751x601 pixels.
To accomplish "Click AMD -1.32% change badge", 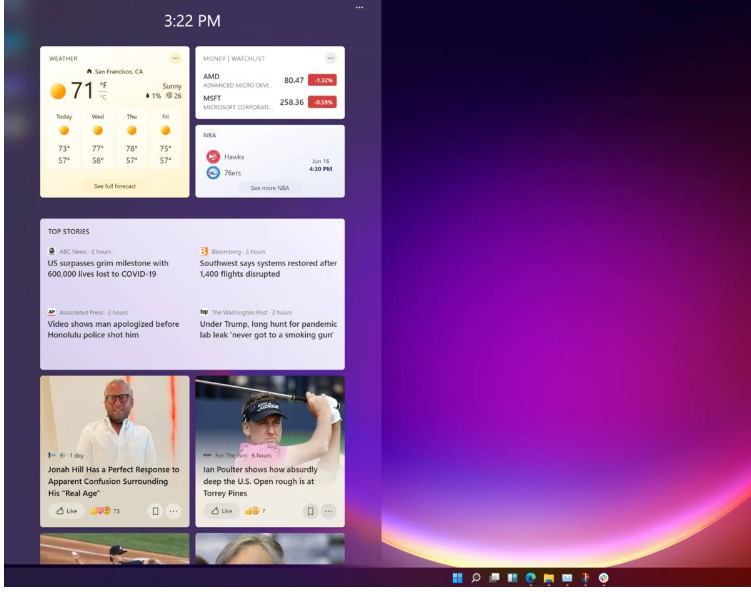I will coord(322,80).
